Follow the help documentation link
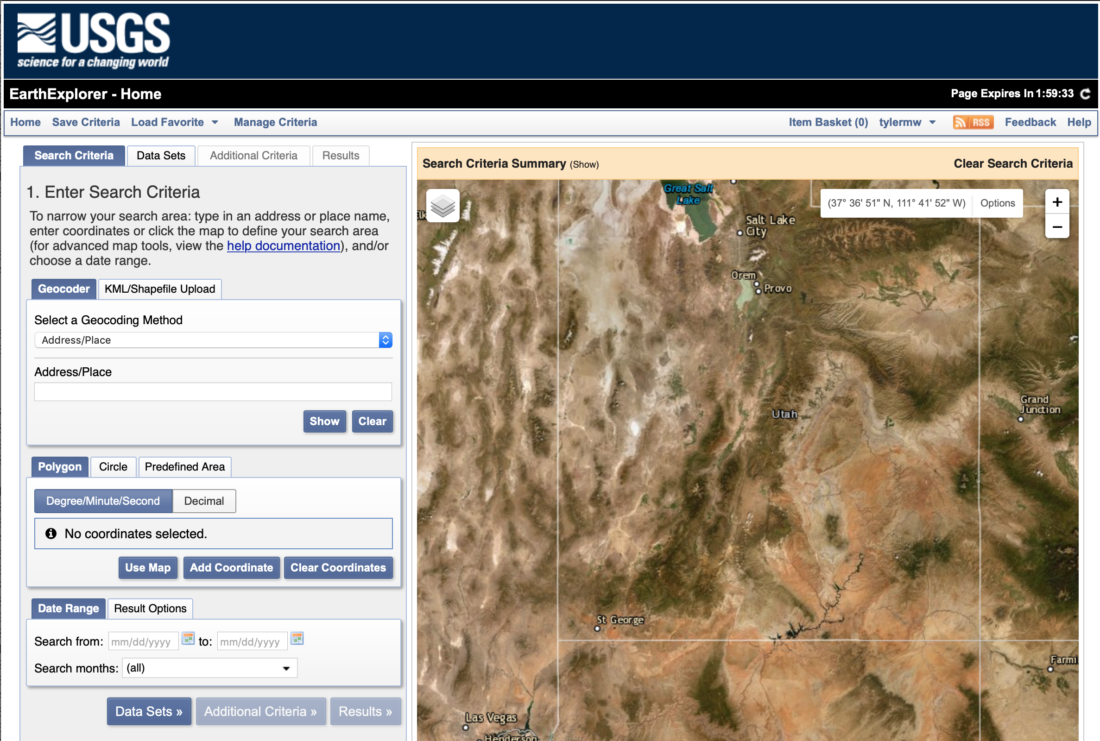 pos(283,246)
